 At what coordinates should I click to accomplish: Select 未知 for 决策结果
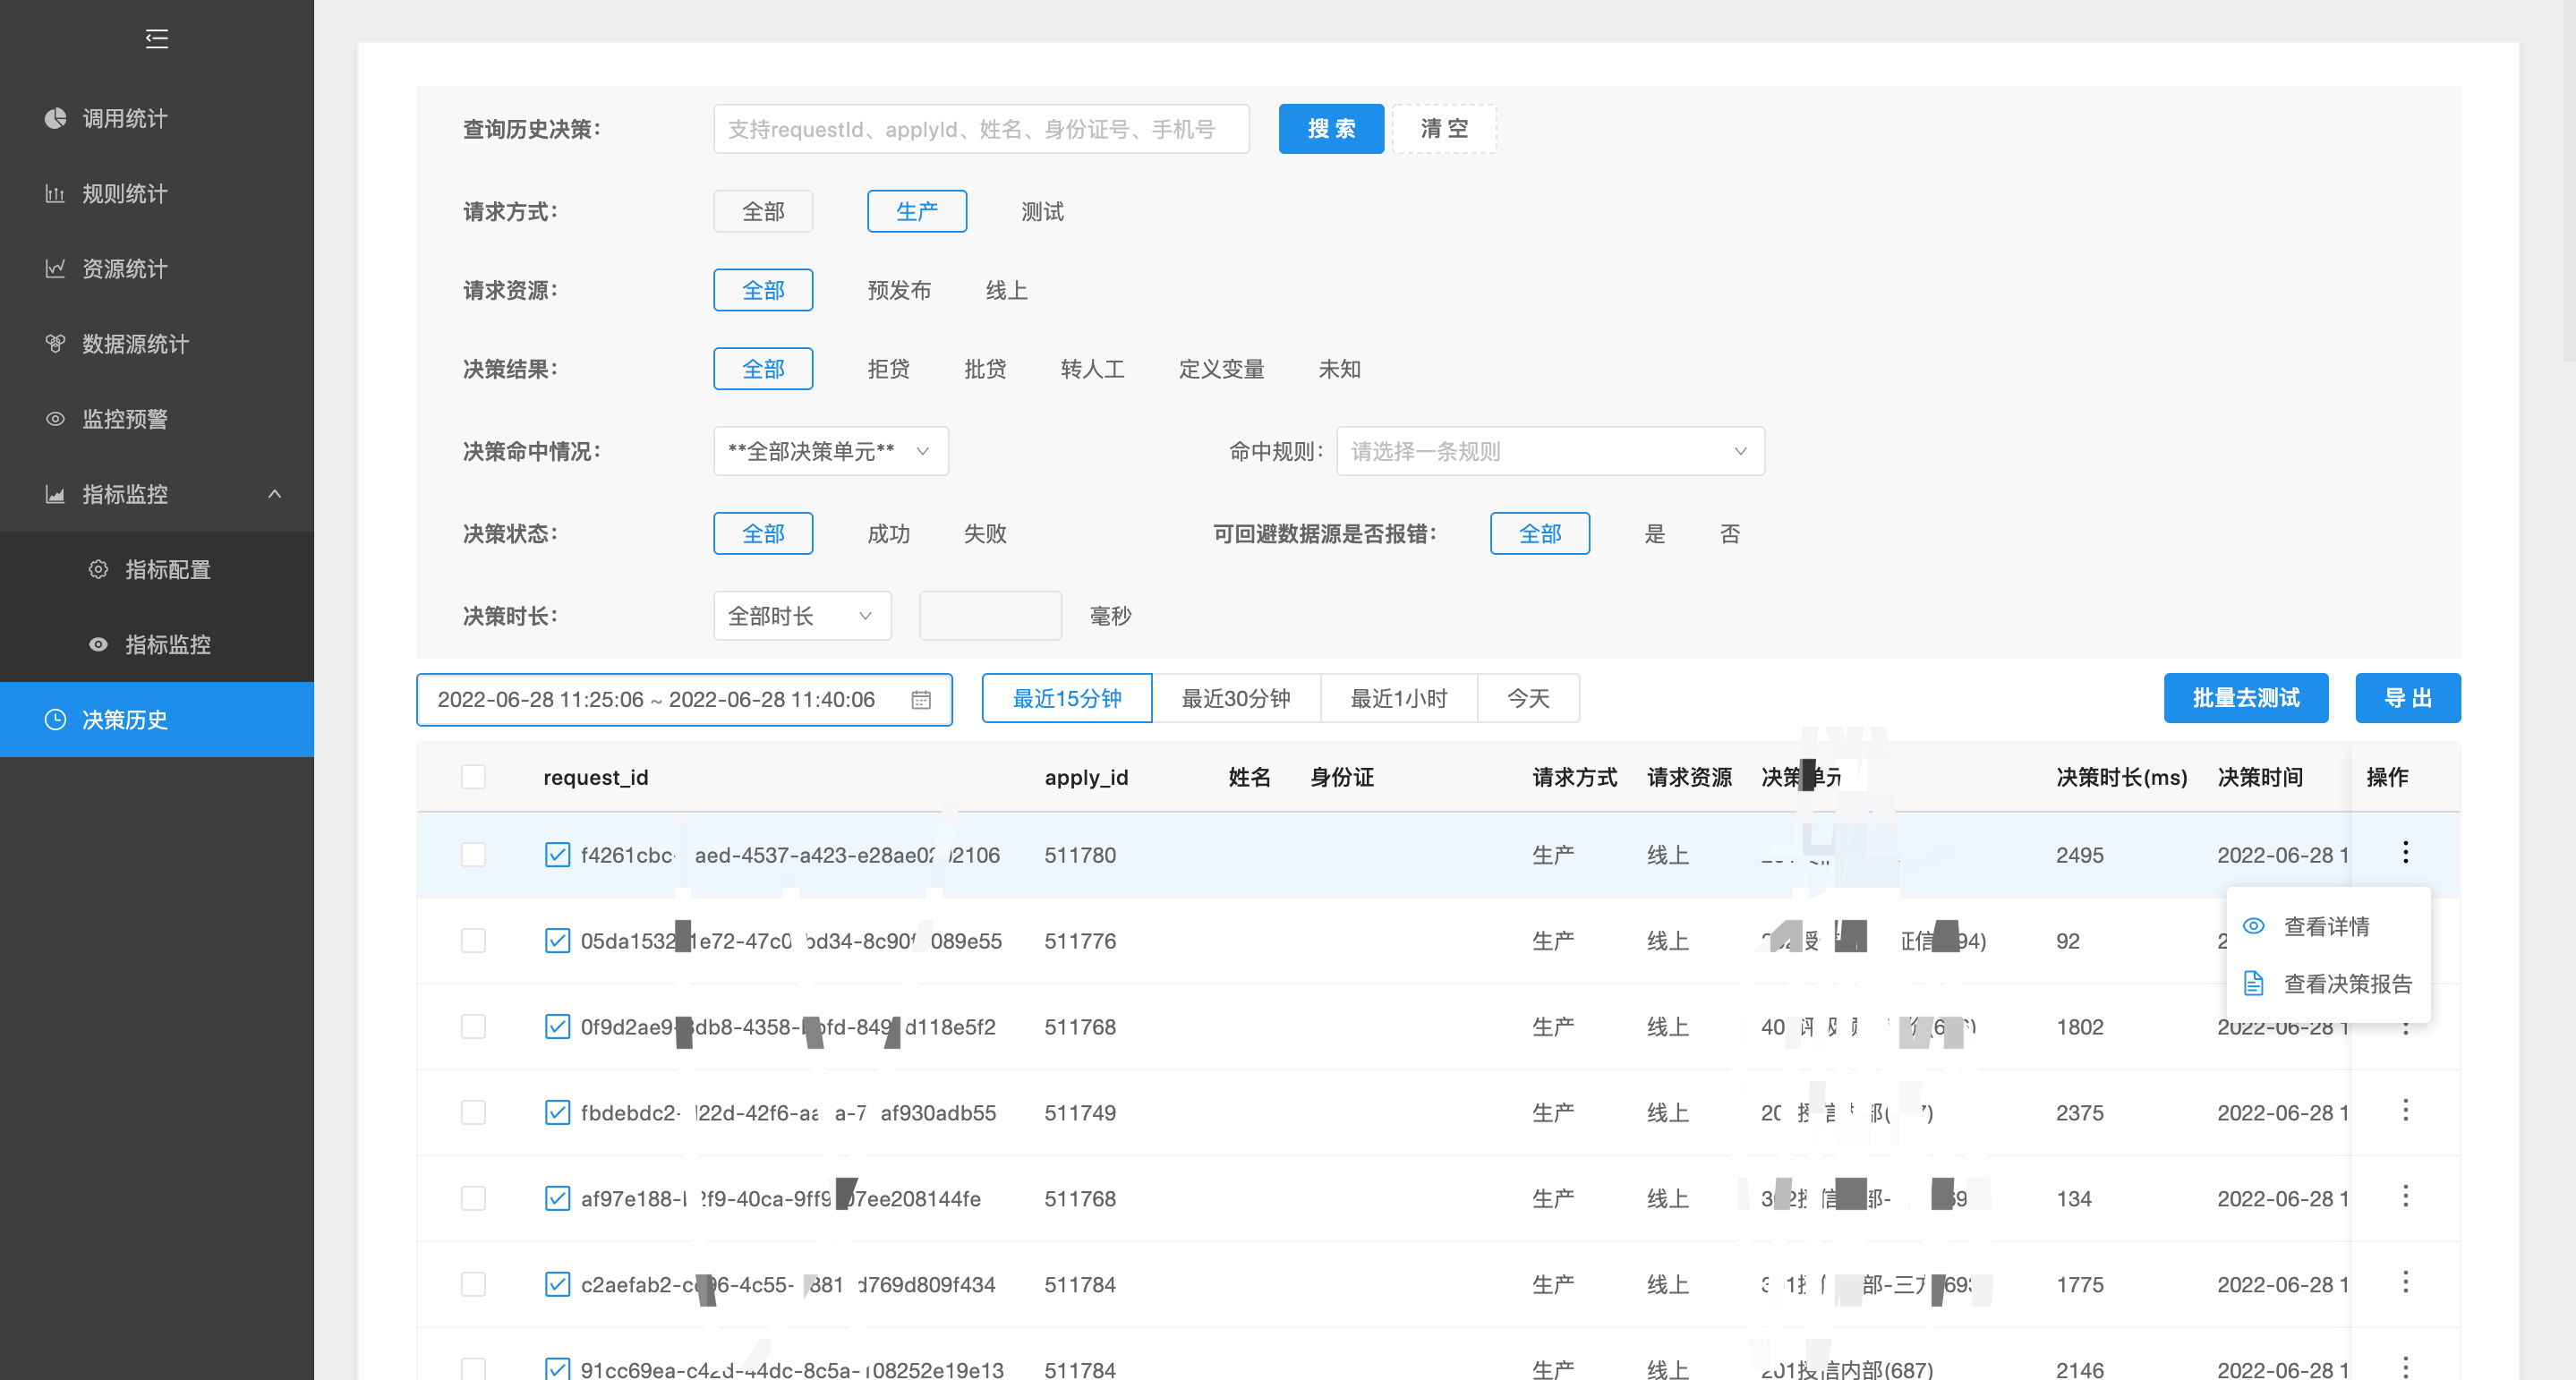coord(1339,369)
